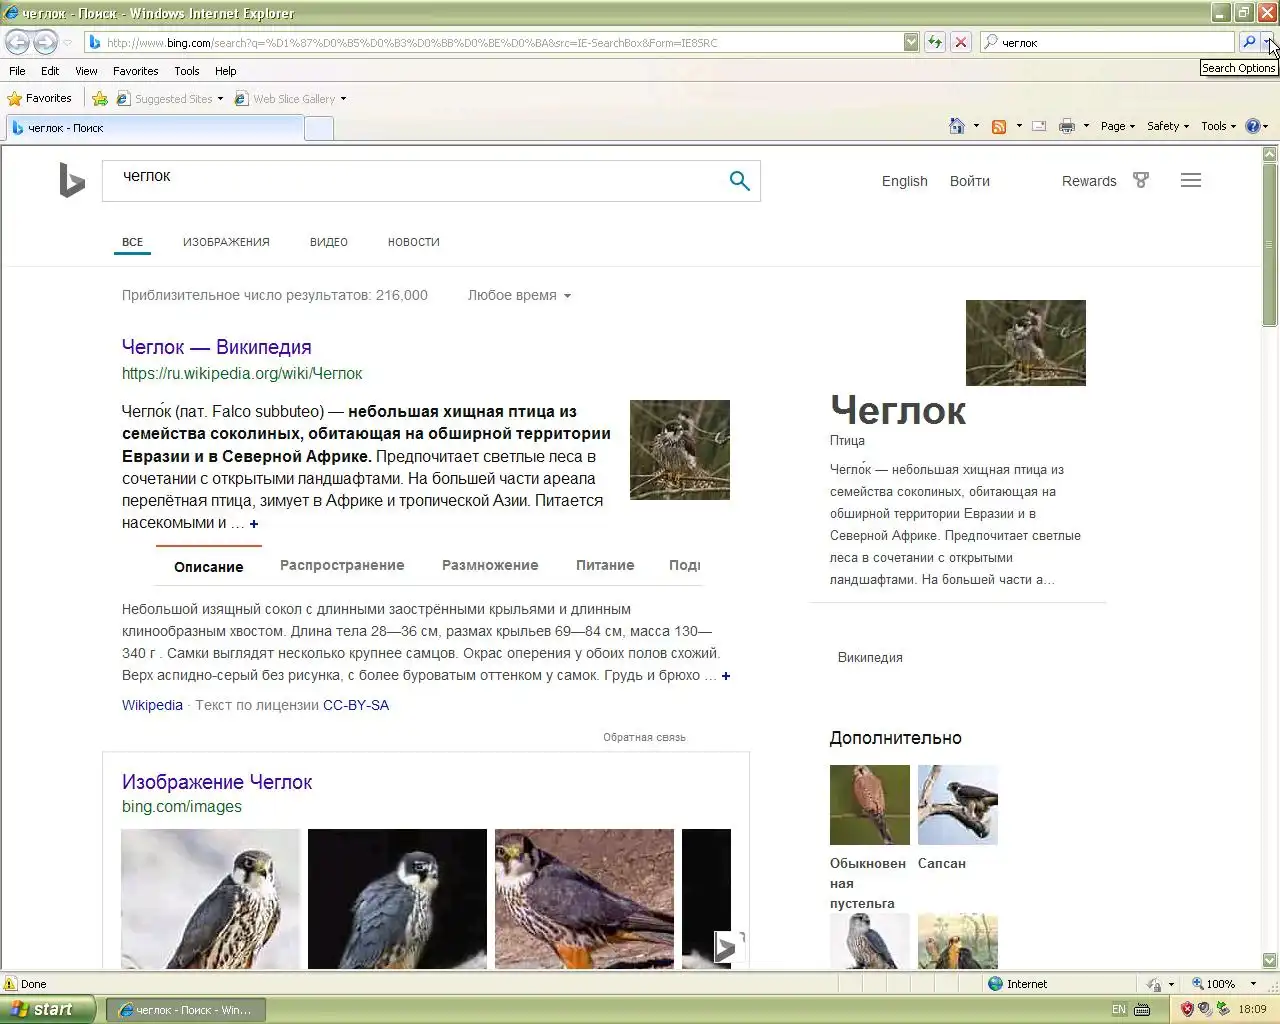Click the Rewards medal icon
The image size is (1280, 1024).
(1140, 180)
